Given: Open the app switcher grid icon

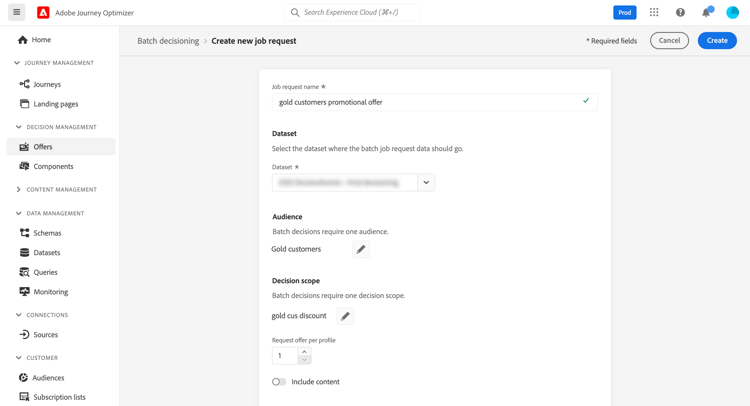Looking at the screenshot, I should point(654,12).
